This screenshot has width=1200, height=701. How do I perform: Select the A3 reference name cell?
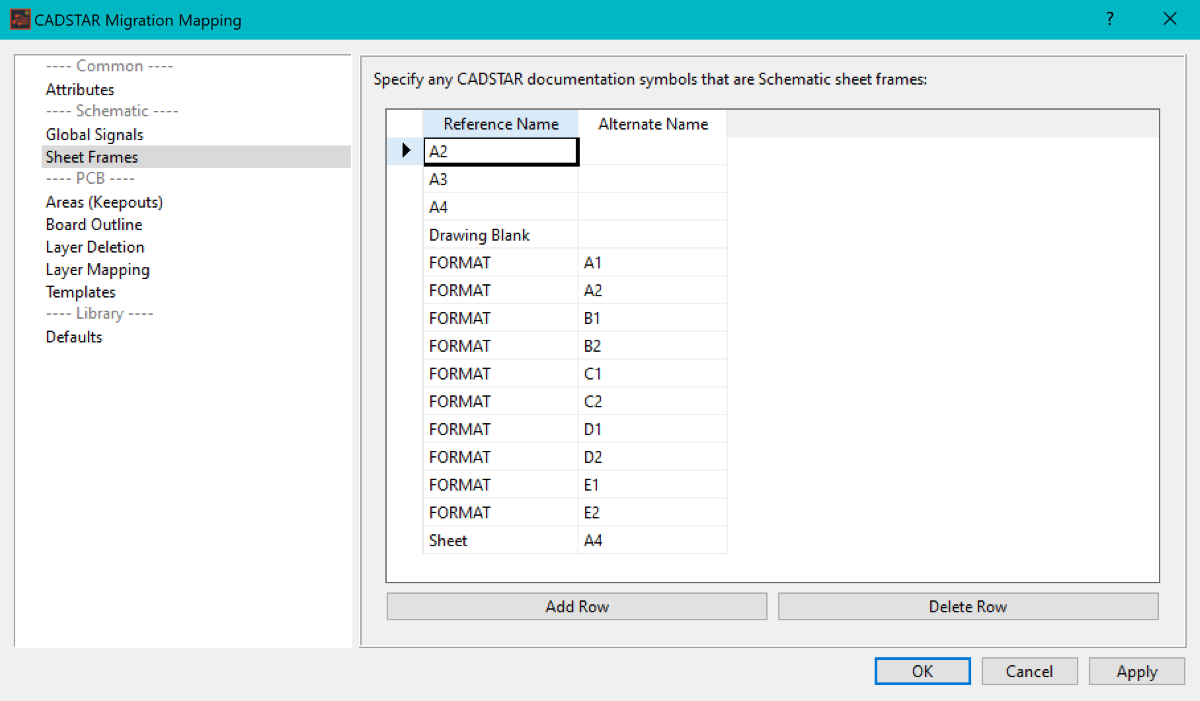click(x=501, y=179)
